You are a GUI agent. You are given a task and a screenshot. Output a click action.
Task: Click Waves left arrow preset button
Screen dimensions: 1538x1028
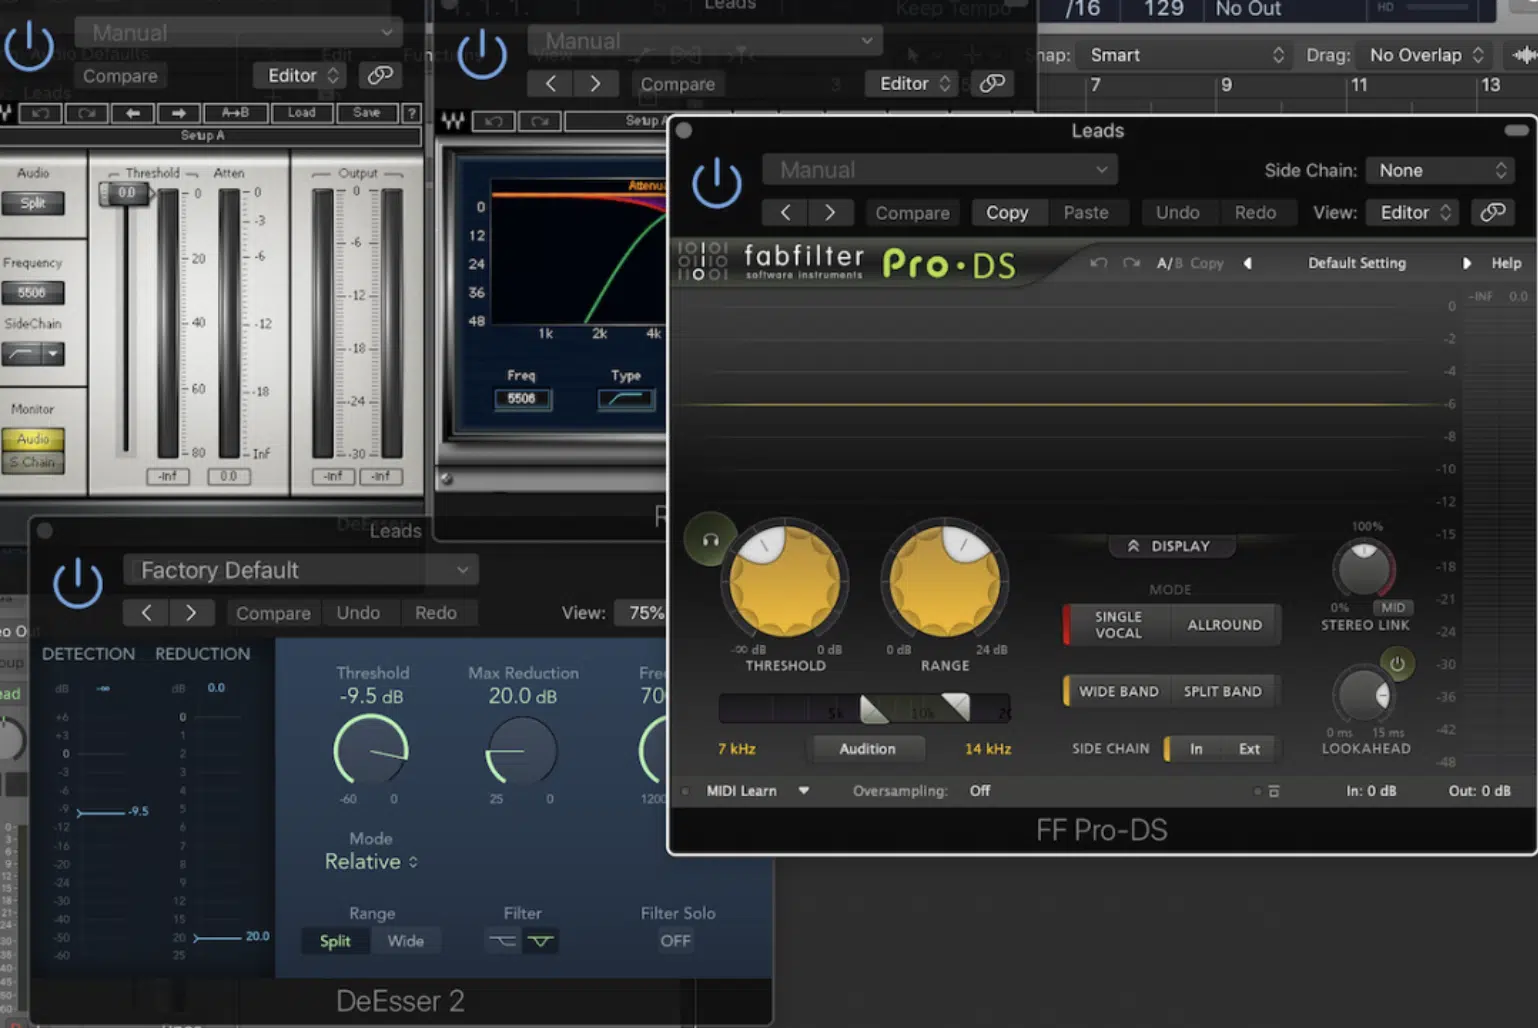(133, 113)
